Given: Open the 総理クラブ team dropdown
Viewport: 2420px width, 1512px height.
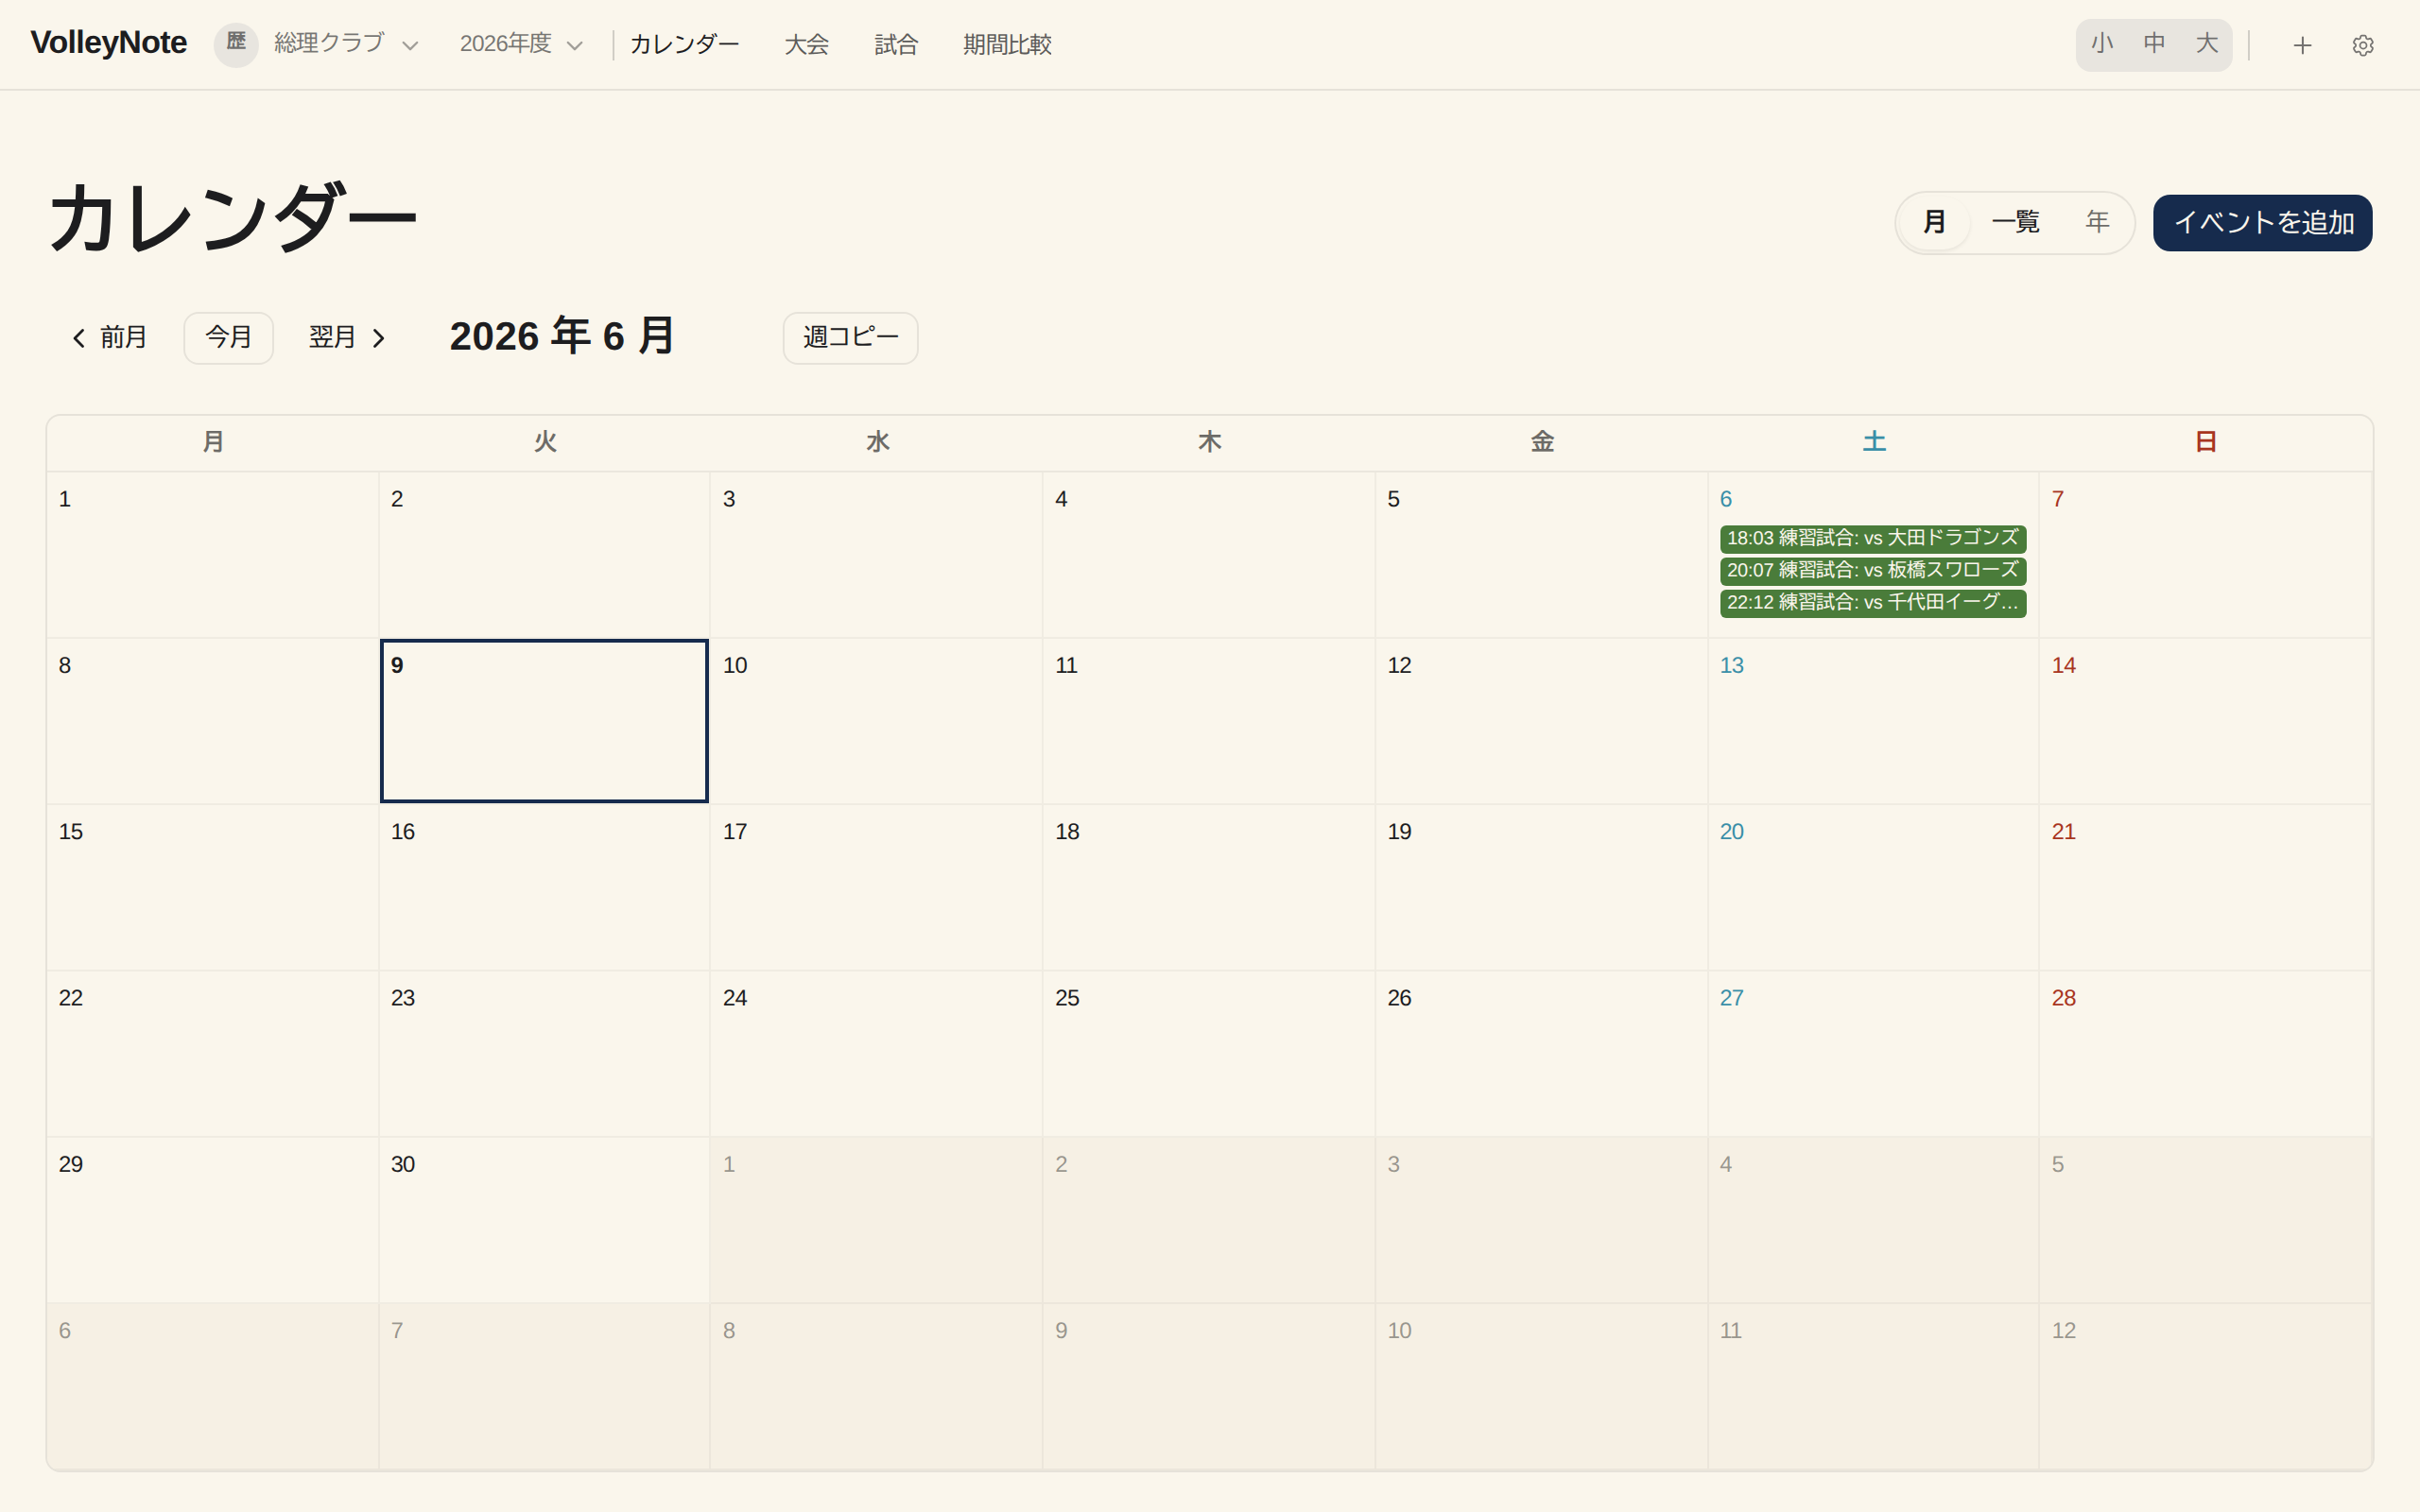Looking at the screenshot, I should coord(346,44).
